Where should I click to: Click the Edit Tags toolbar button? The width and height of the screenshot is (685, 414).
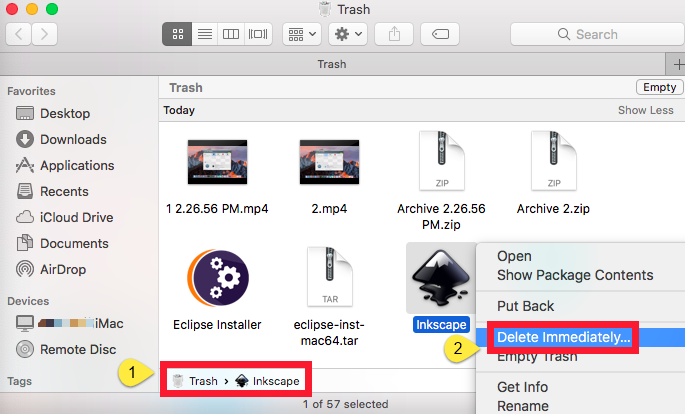tap(440, 34)
